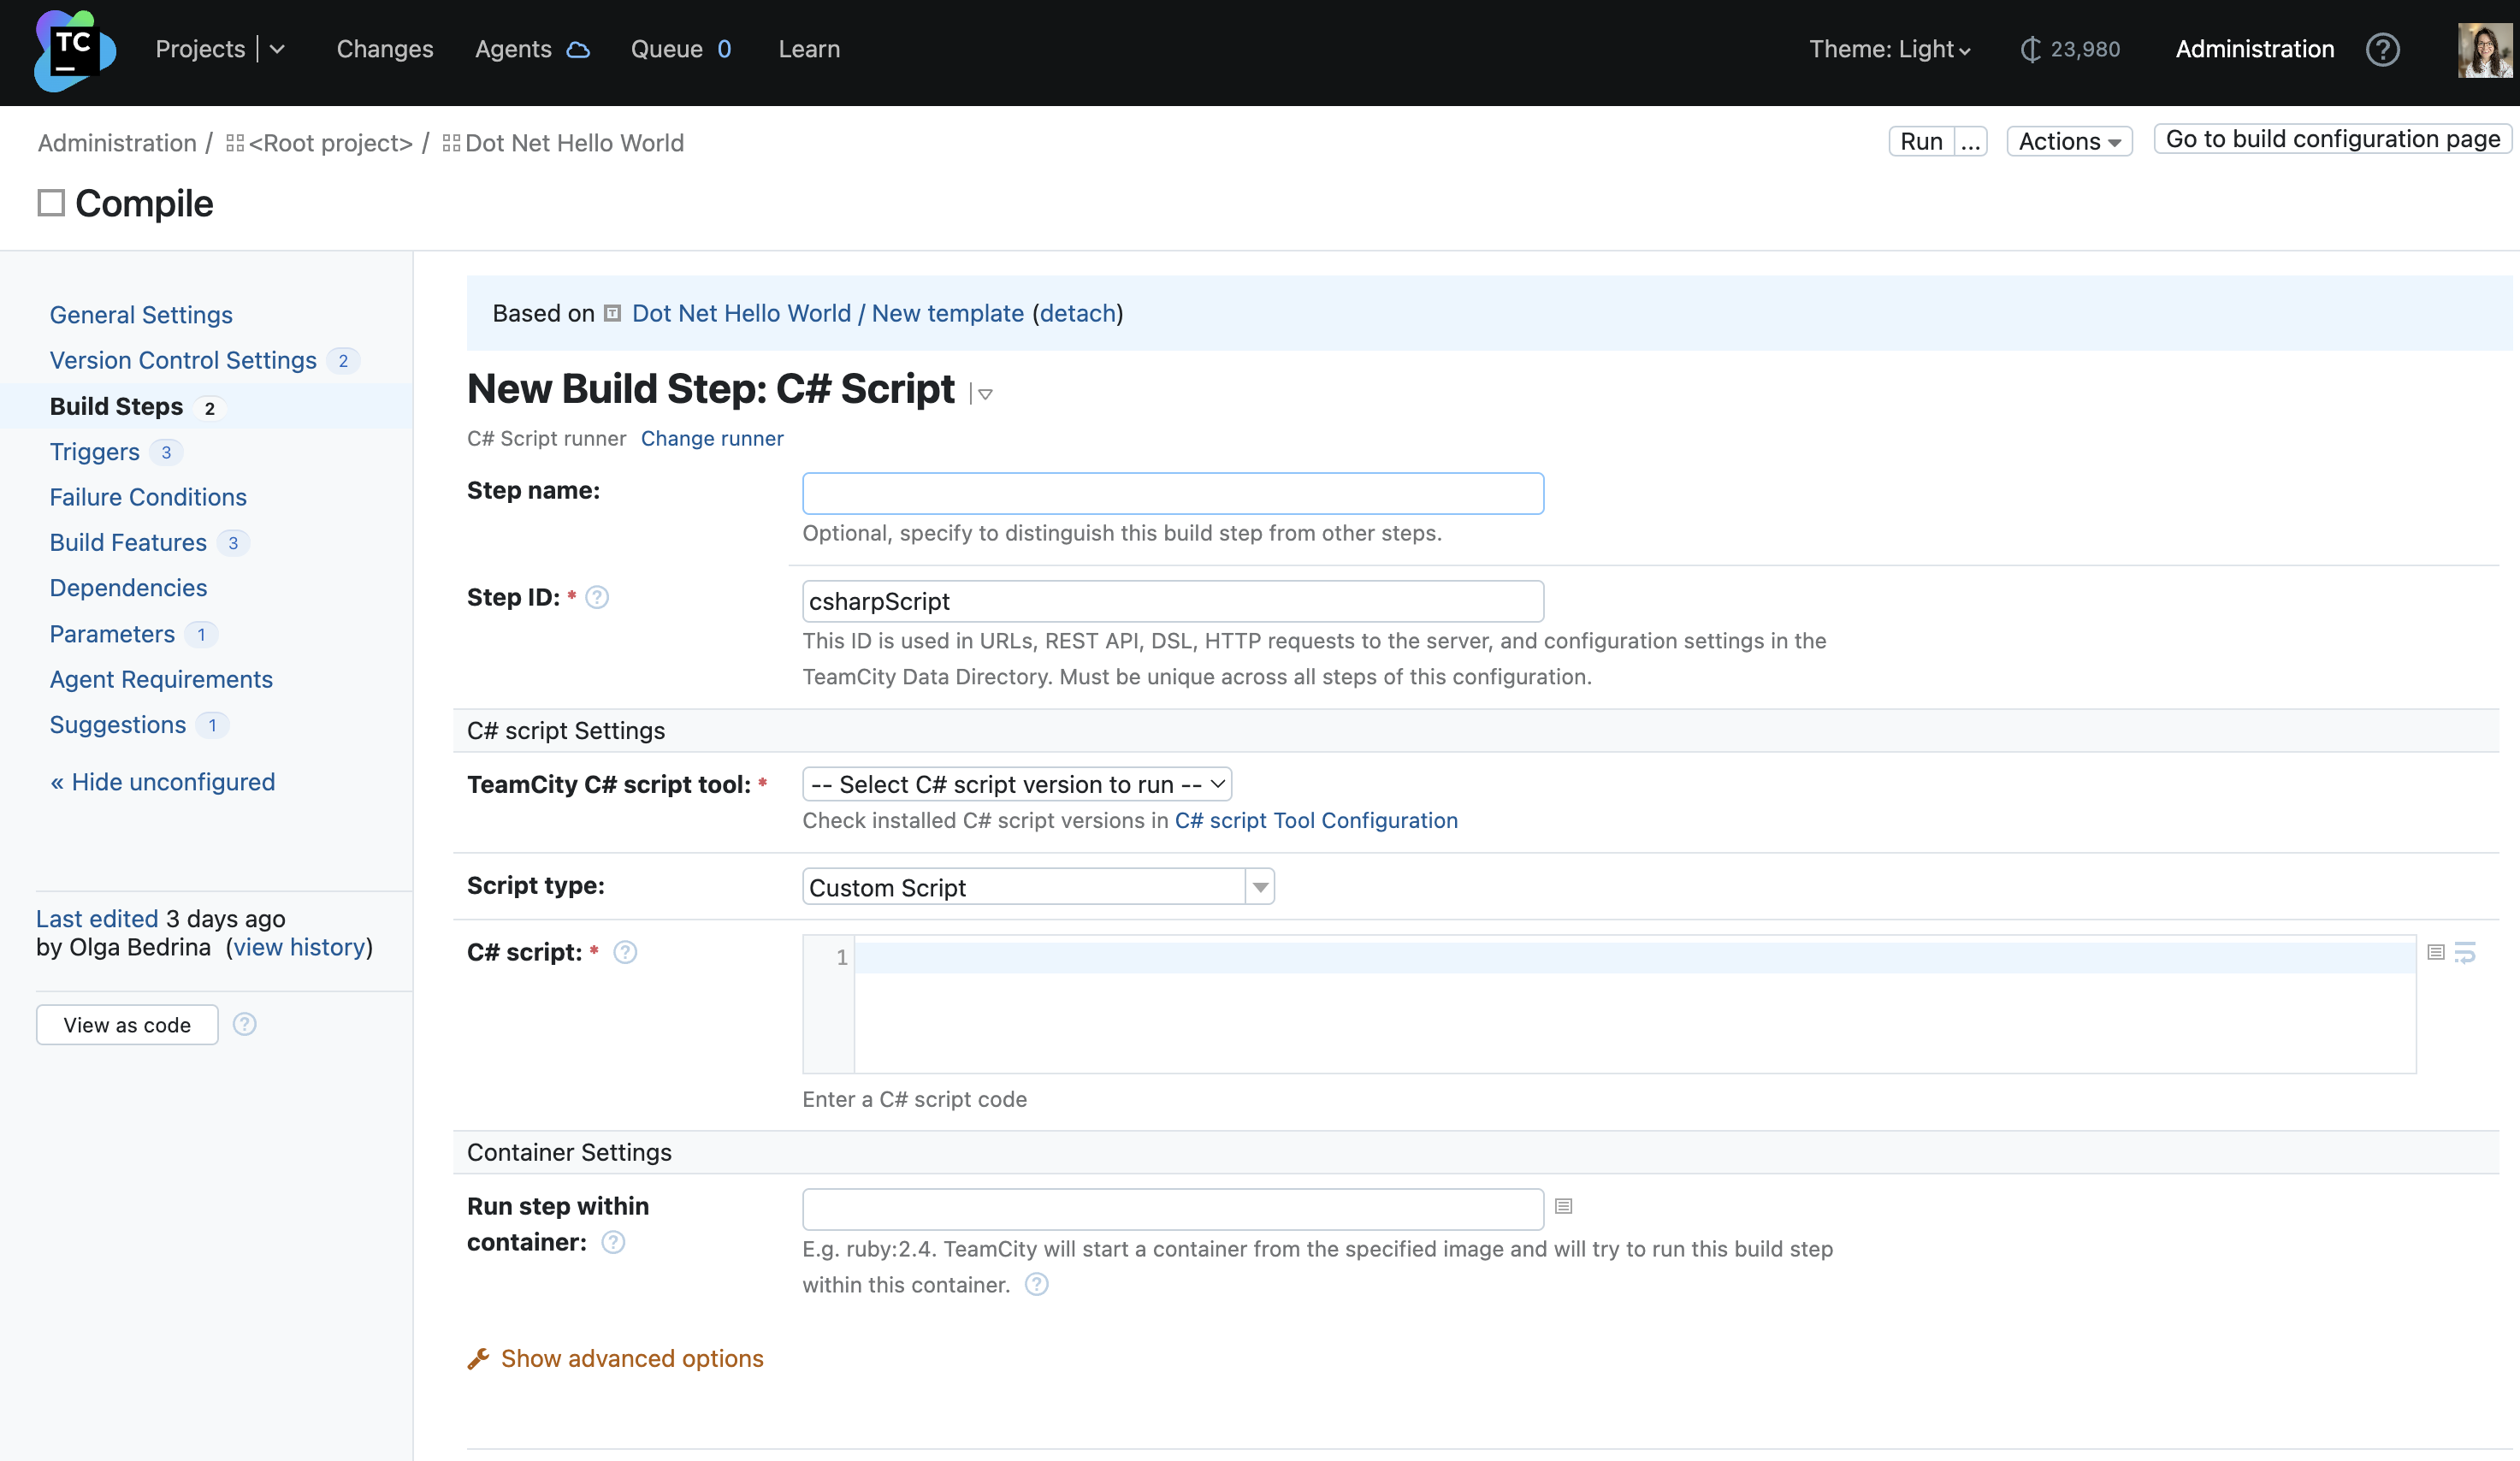Click the help icon beside C# script label
2520x1461 pixels.
pos(626,952)
